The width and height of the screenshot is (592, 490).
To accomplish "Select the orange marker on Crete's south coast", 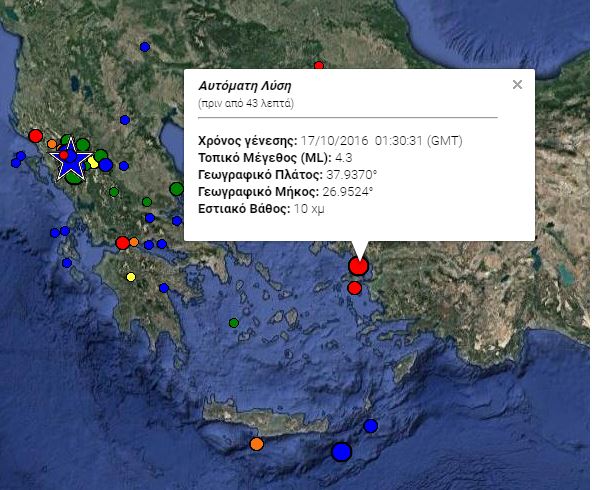I will (257, 444).
